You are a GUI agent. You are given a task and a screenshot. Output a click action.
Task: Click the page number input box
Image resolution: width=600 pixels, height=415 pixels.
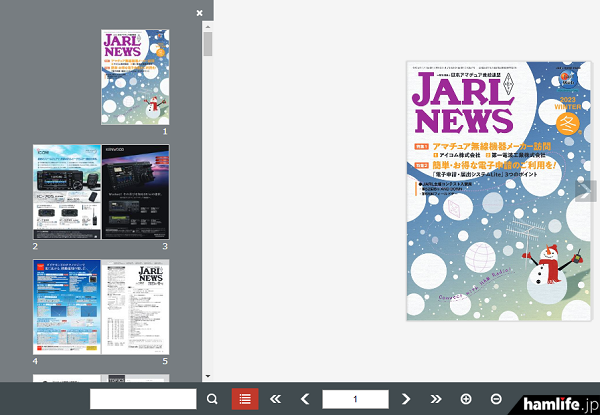(x=355, y=399)
